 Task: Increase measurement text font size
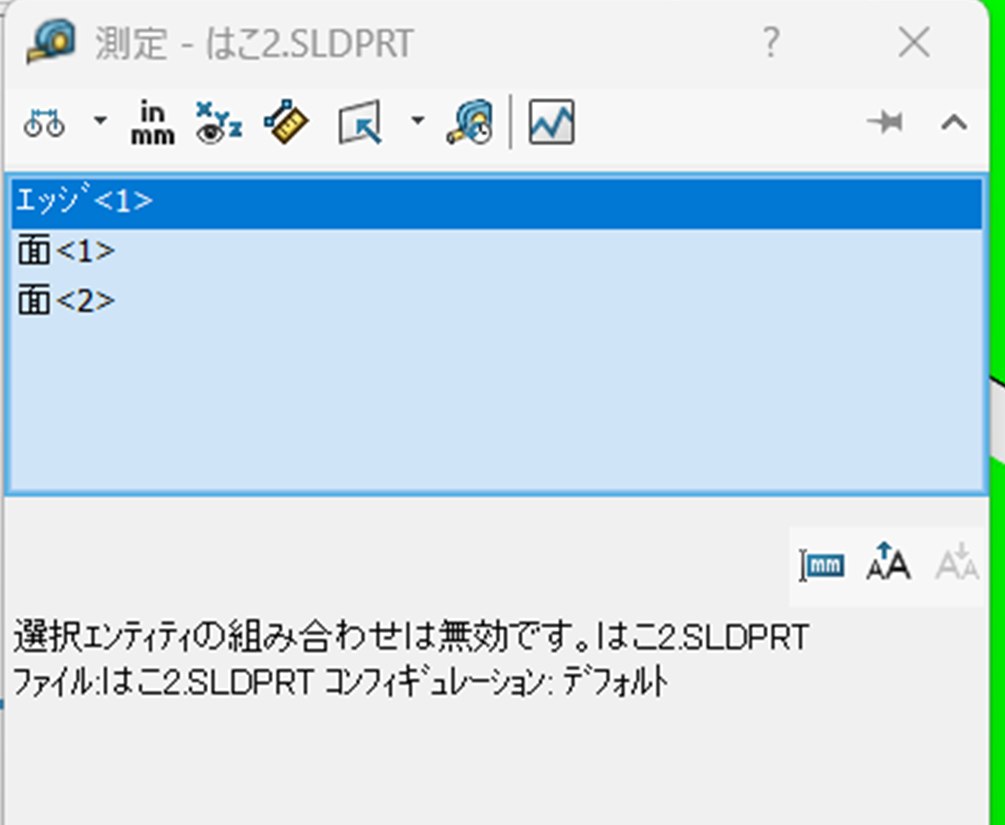coord(888,562)
